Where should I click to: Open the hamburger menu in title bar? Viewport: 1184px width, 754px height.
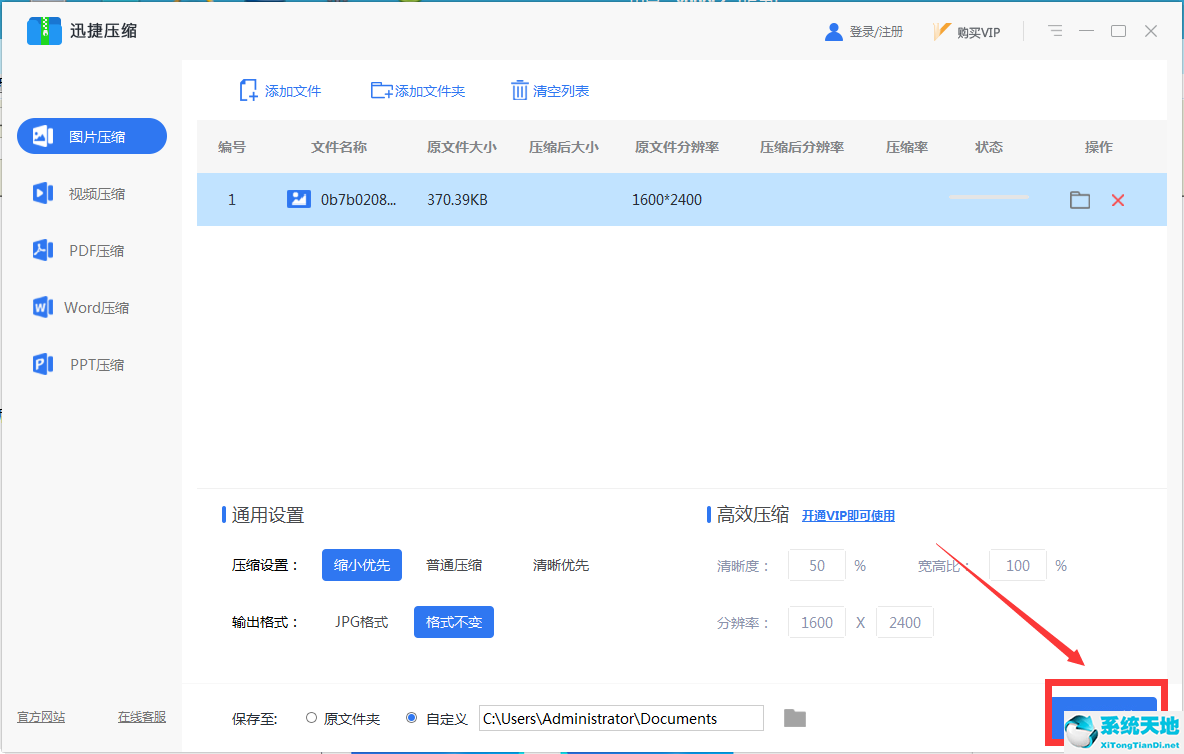(1055, 31)
